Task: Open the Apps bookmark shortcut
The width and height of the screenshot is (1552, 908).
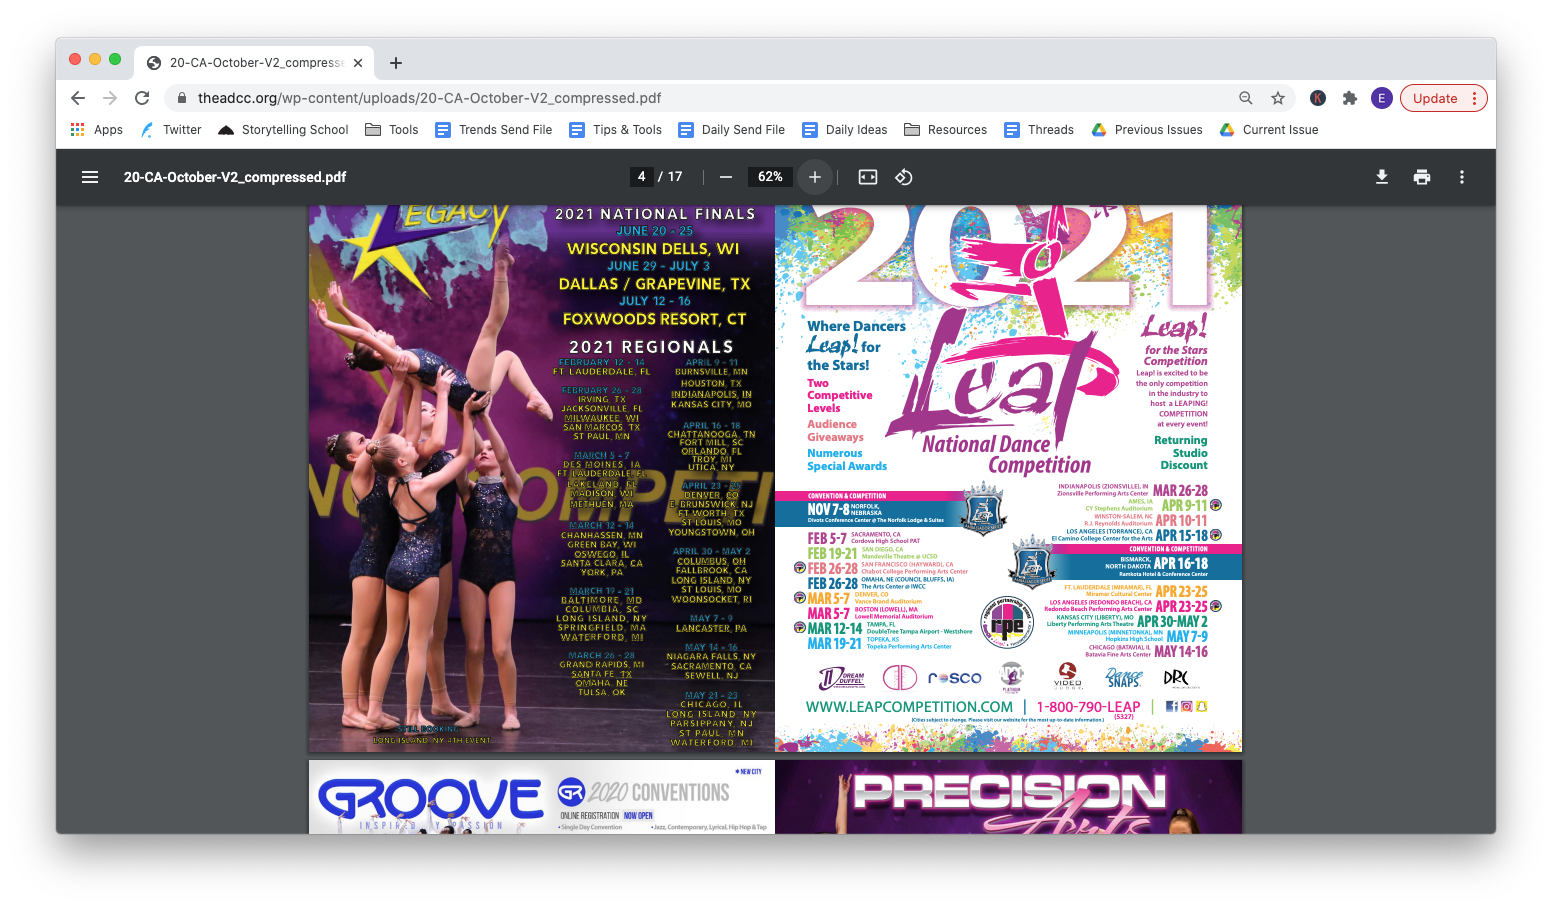Action: [97, 130]
